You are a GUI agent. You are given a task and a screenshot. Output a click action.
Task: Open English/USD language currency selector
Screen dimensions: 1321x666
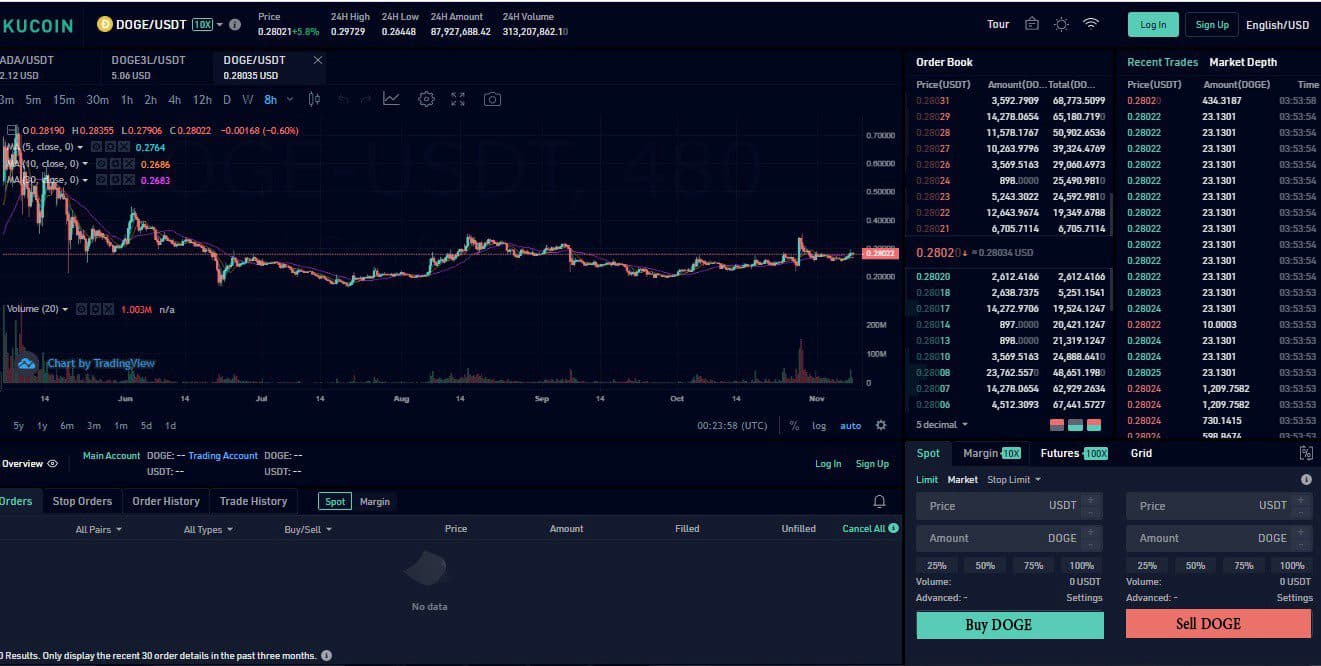1277,25
